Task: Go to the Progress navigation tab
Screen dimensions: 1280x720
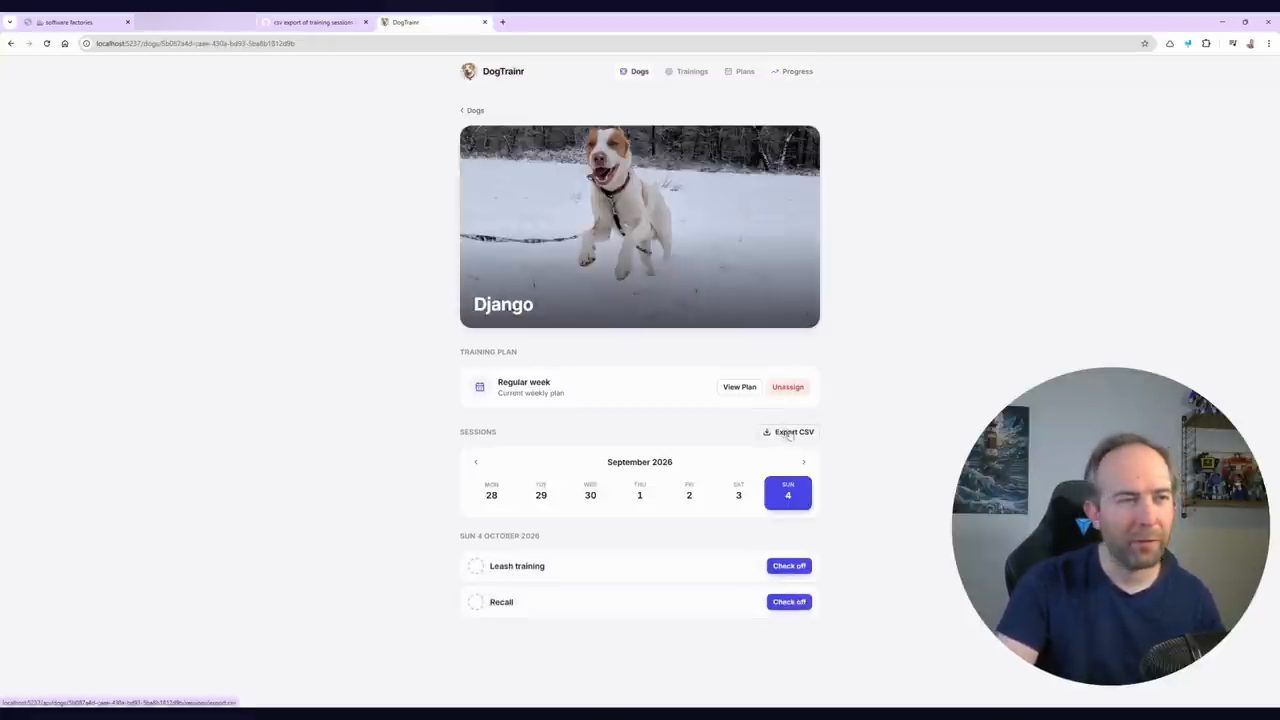Action: click(x=792, y=71)
